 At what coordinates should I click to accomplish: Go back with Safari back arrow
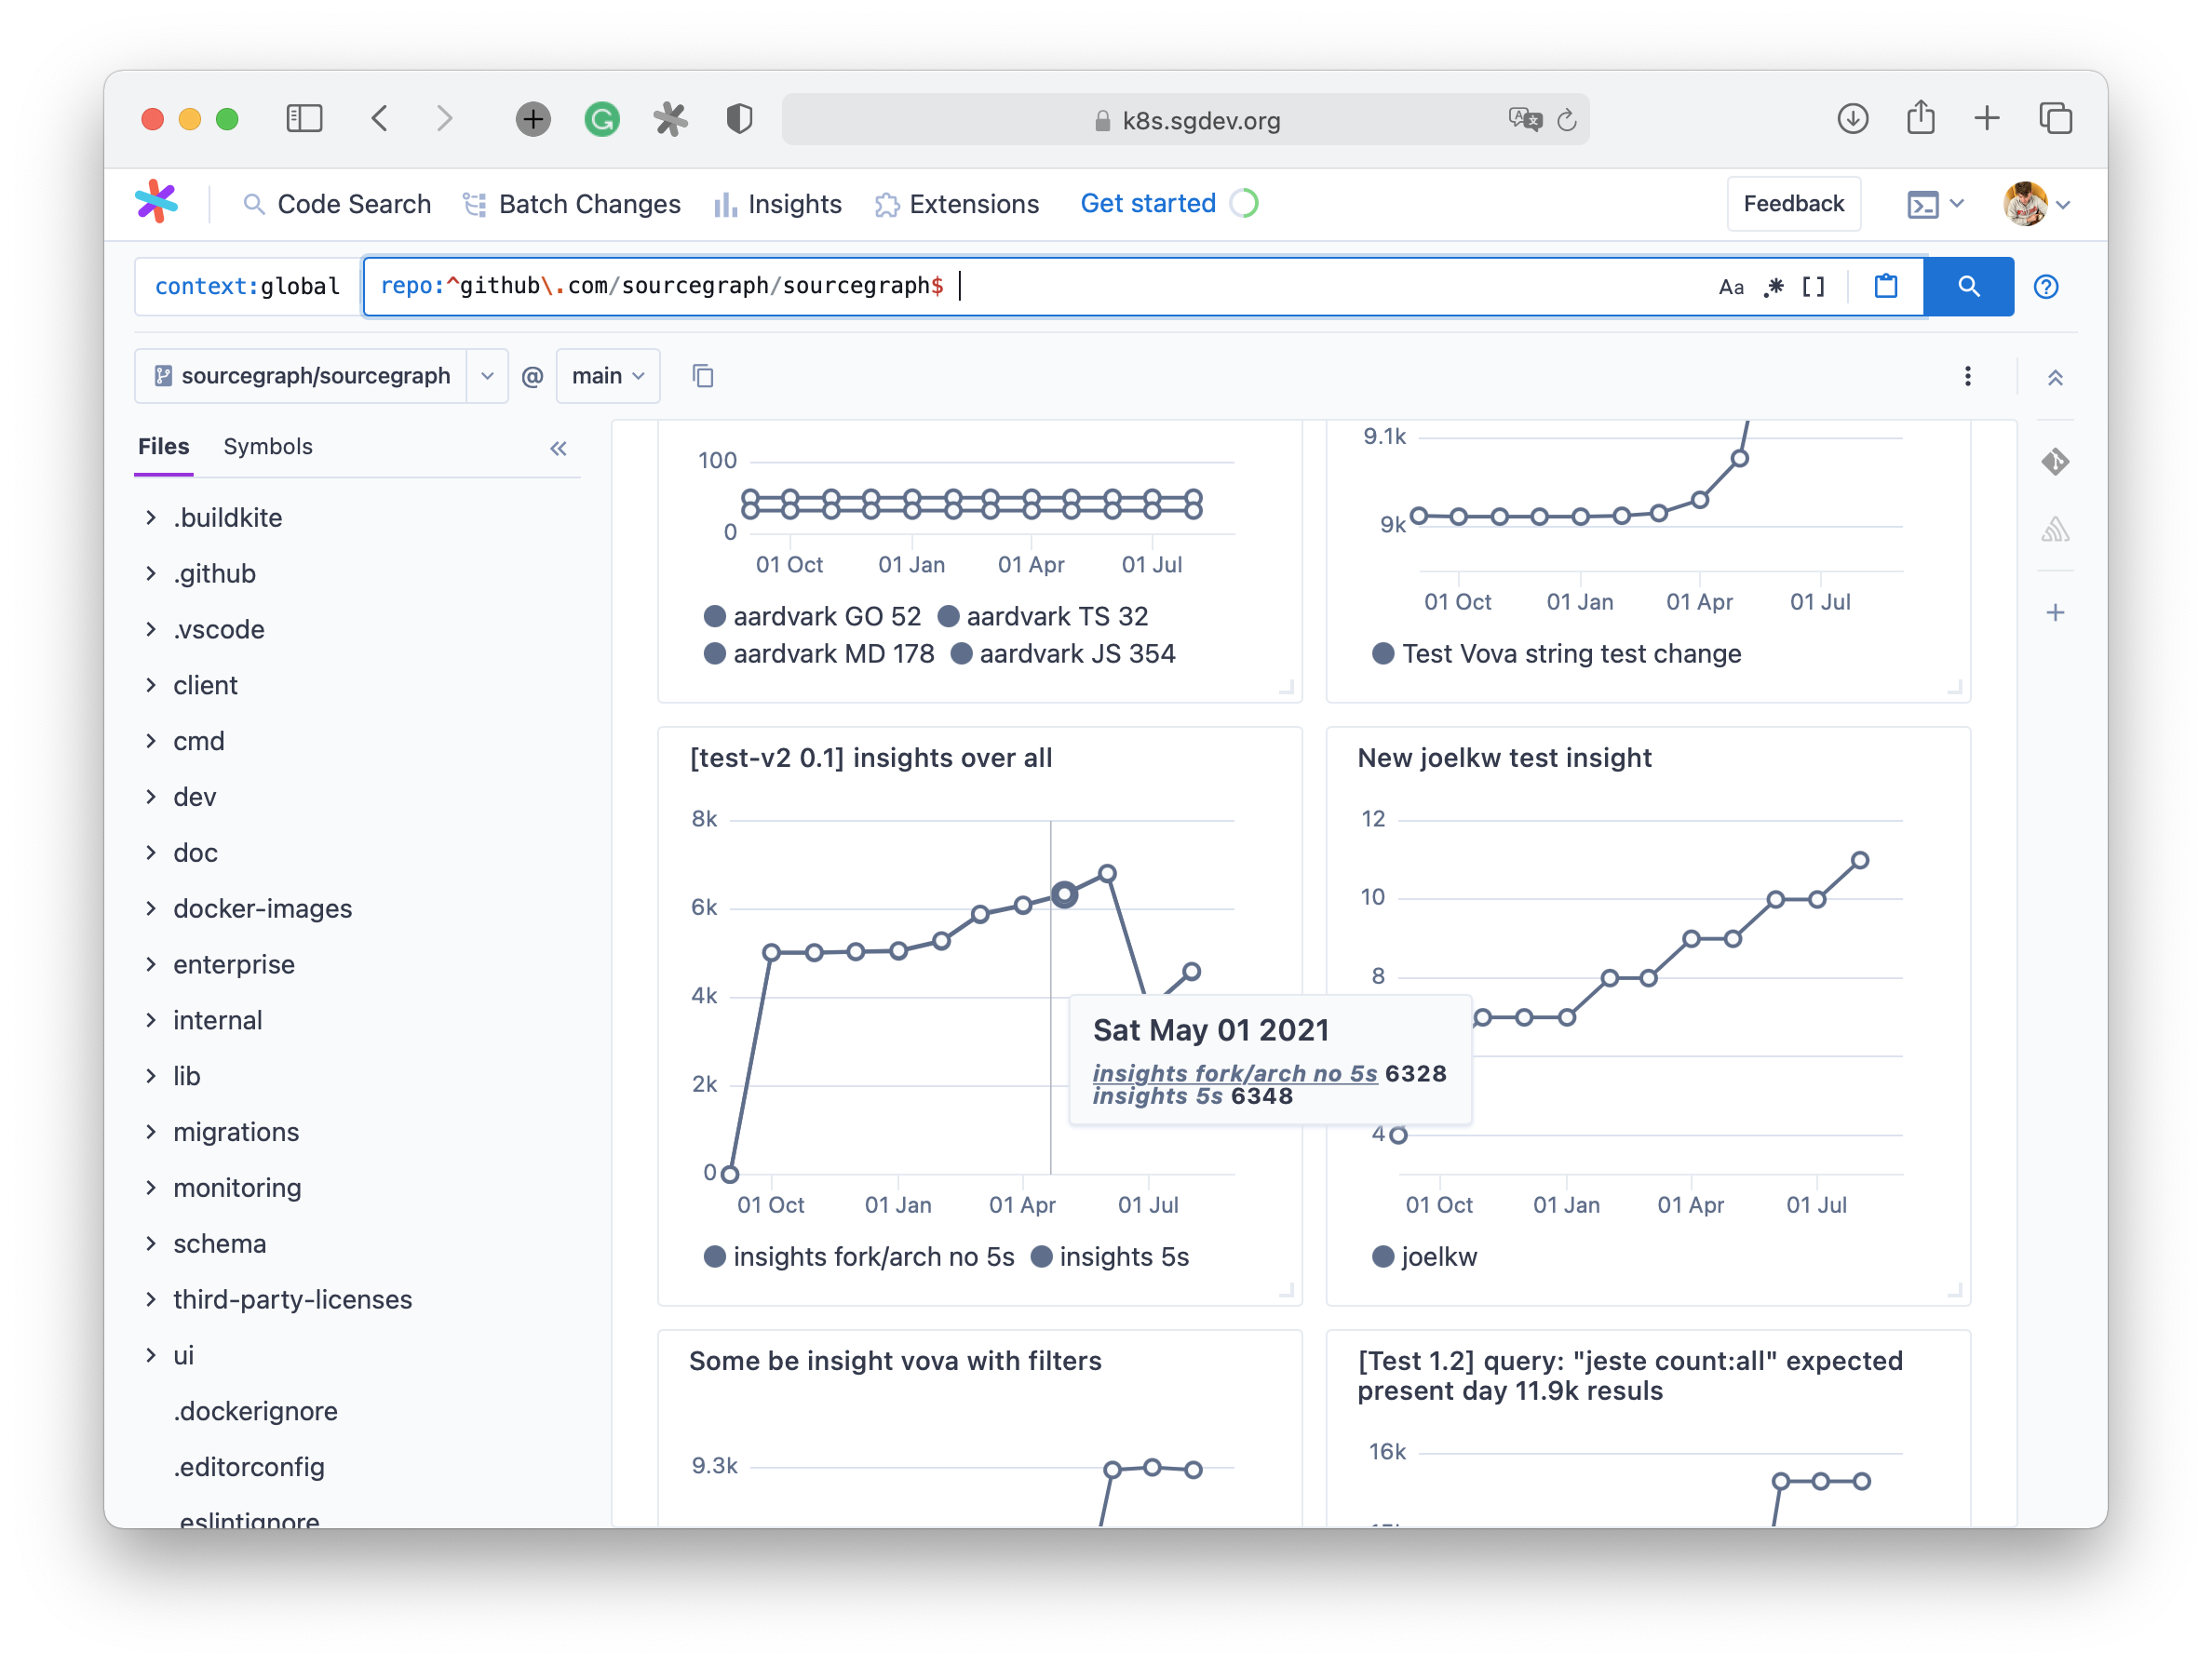coord(380,119)
